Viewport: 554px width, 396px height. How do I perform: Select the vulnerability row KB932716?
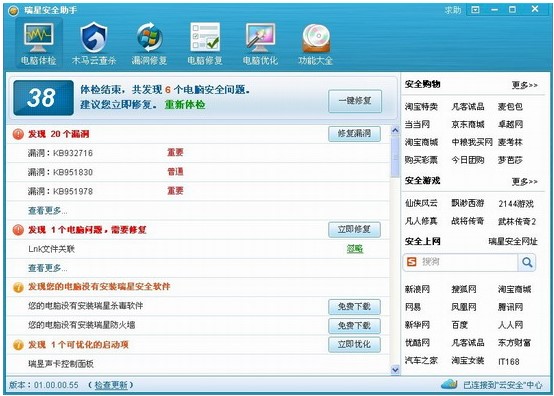[x=198, y=153]
